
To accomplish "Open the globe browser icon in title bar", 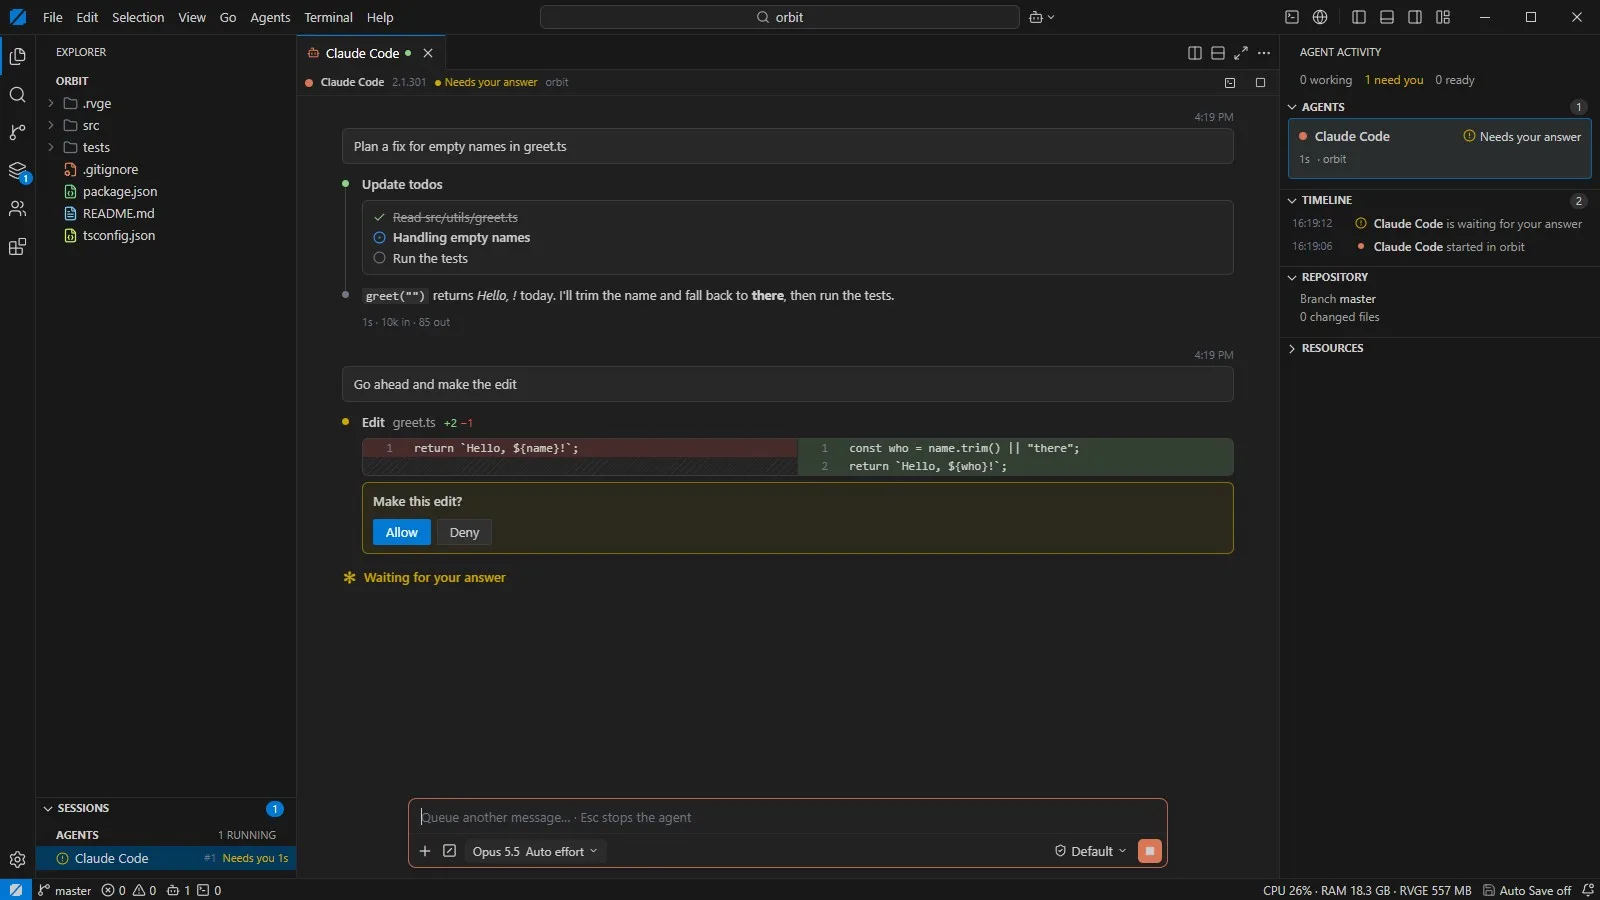I will pyautogui.click(x=1320, y=17).
